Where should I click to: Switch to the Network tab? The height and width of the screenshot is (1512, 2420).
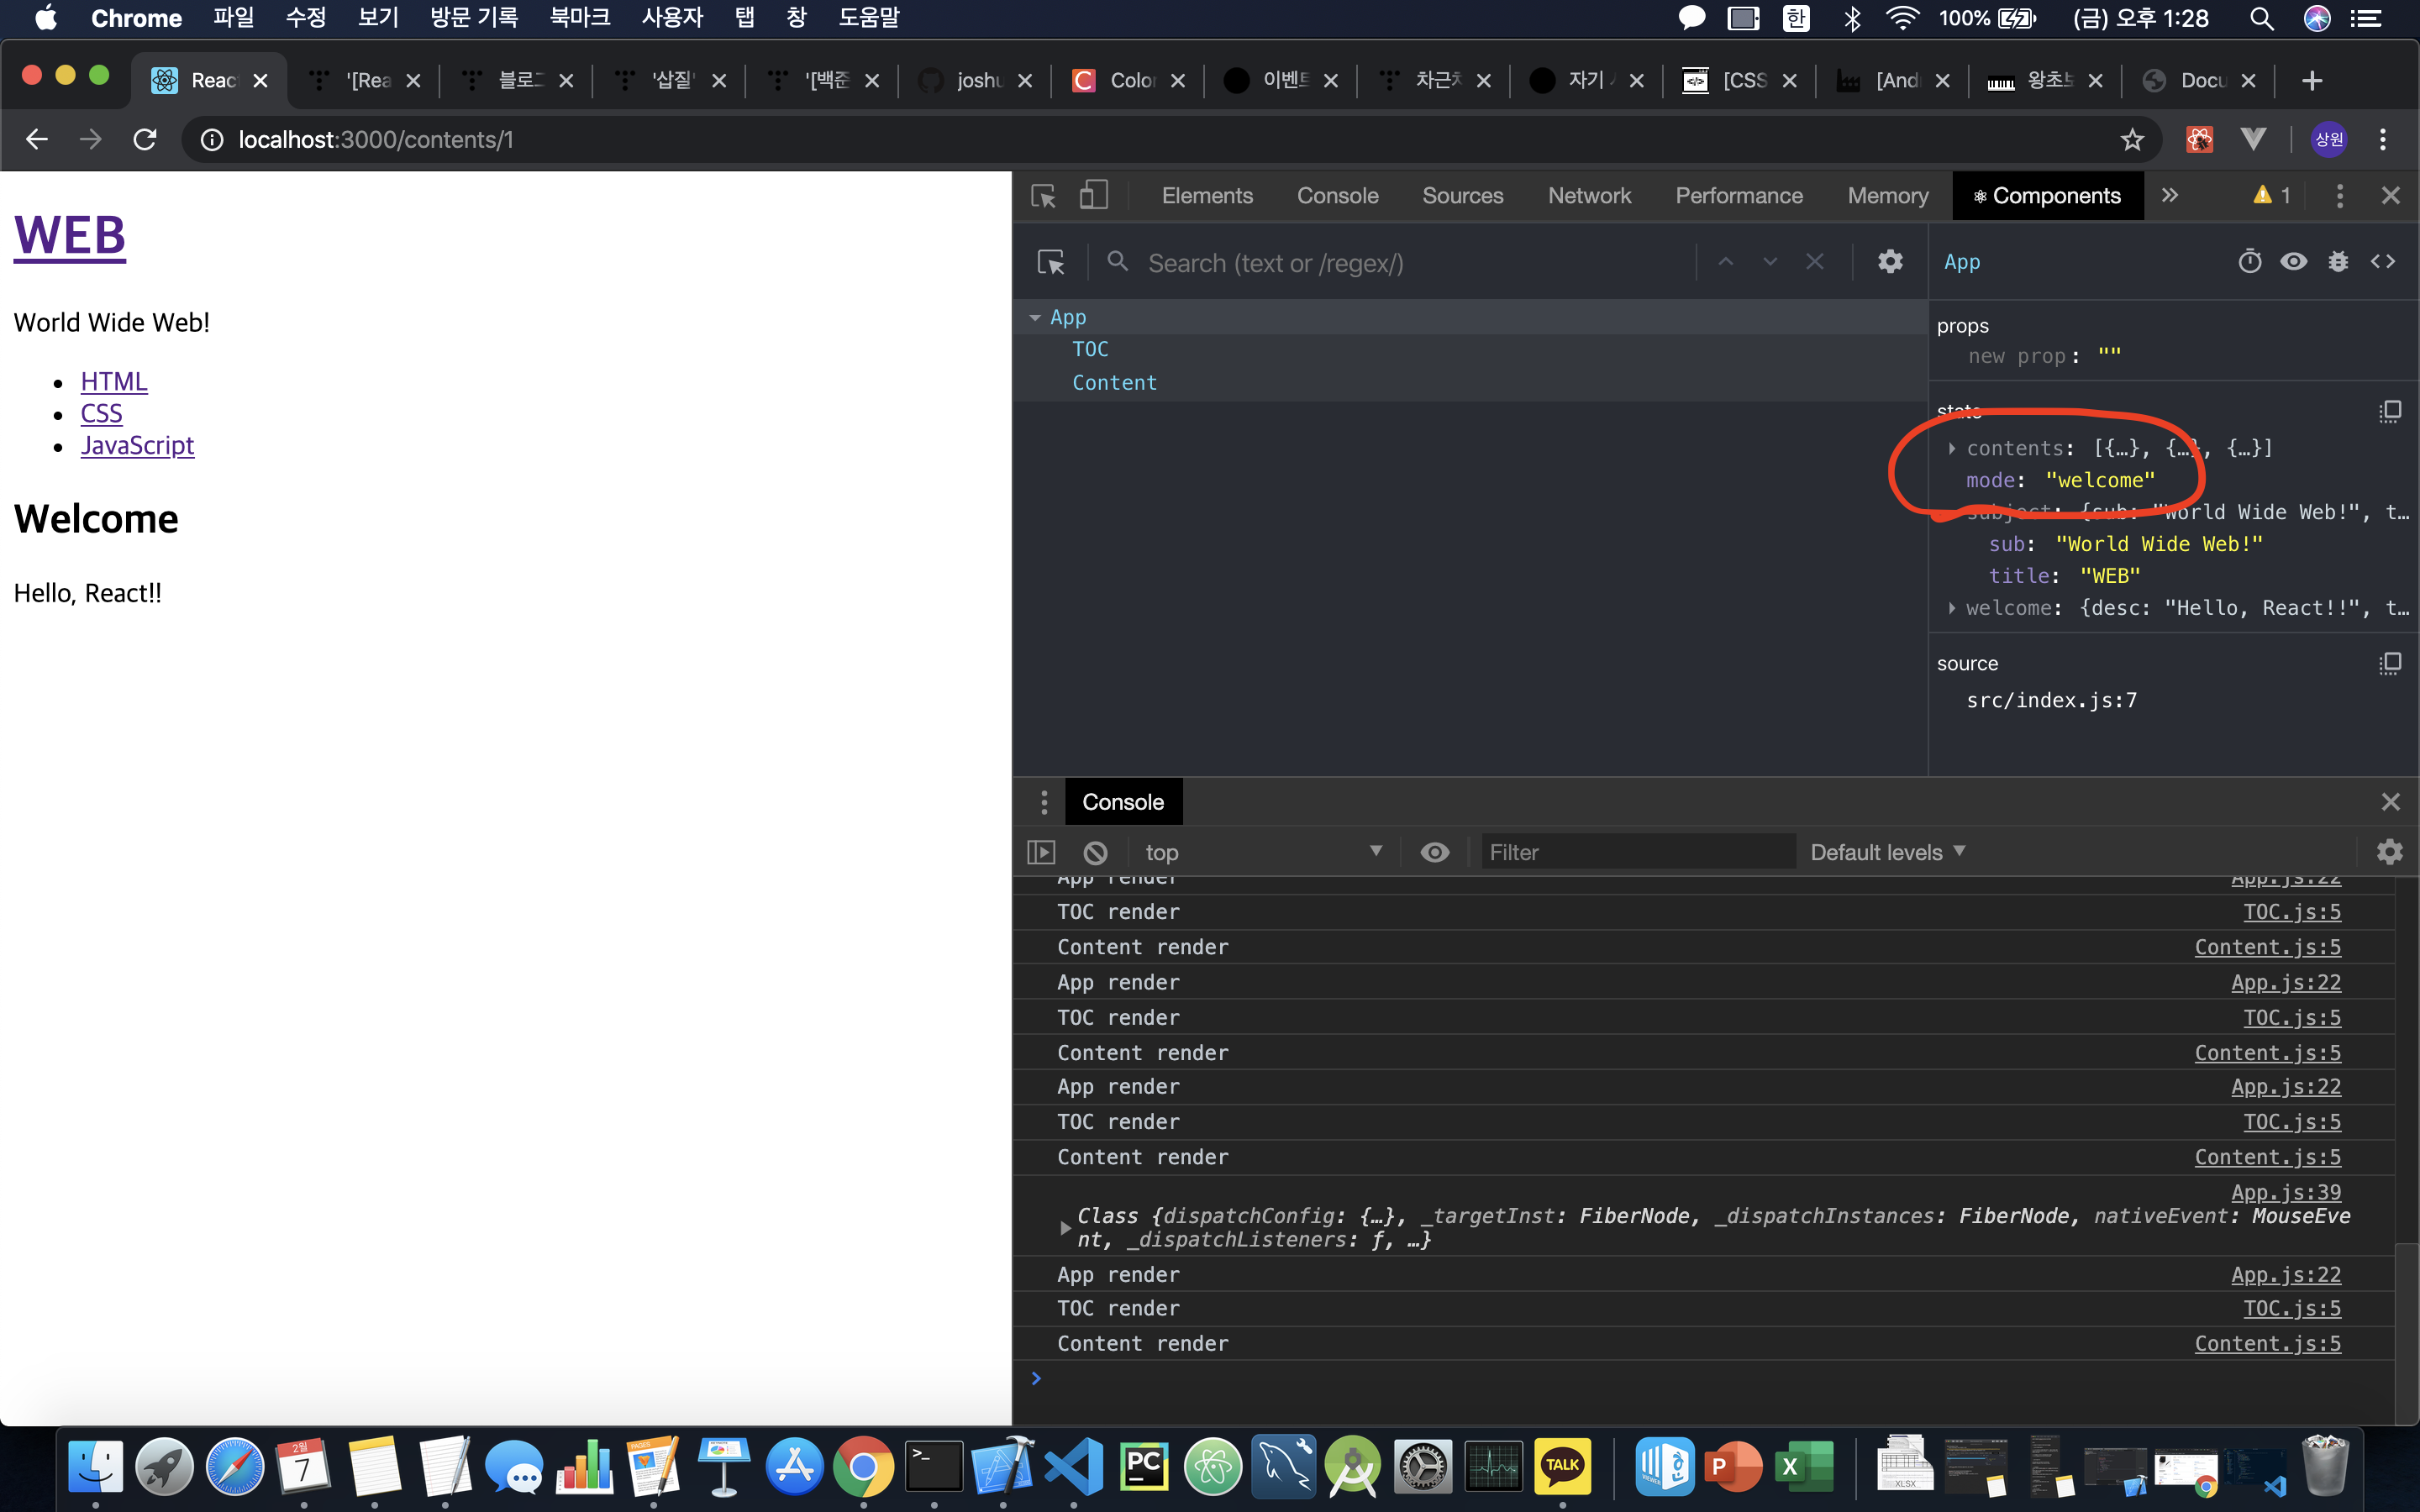[x=1588, y=195]
